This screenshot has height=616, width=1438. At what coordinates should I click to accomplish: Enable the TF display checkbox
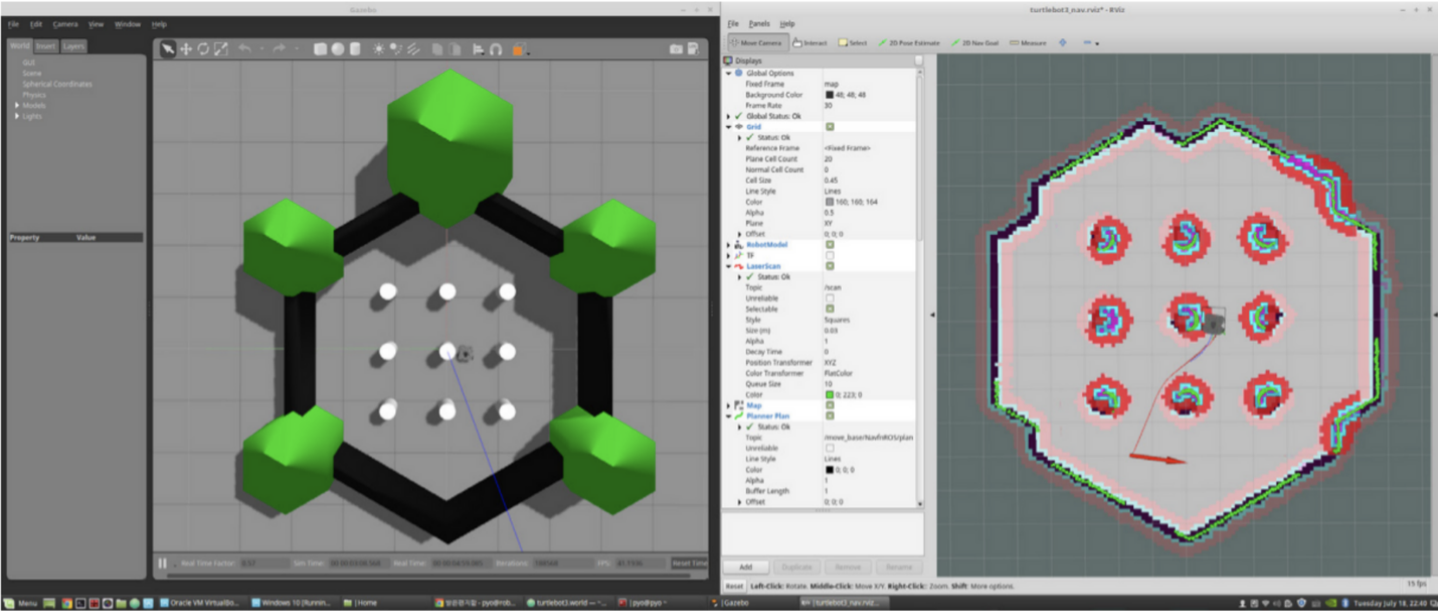tap(830, 256)
